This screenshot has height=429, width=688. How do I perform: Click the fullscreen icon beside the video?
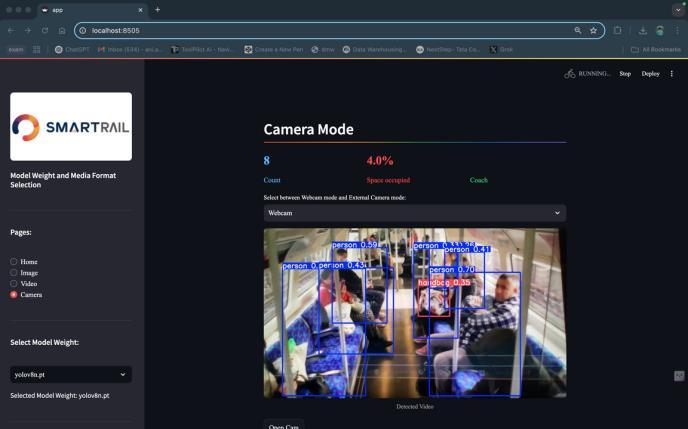click(679, 375)
